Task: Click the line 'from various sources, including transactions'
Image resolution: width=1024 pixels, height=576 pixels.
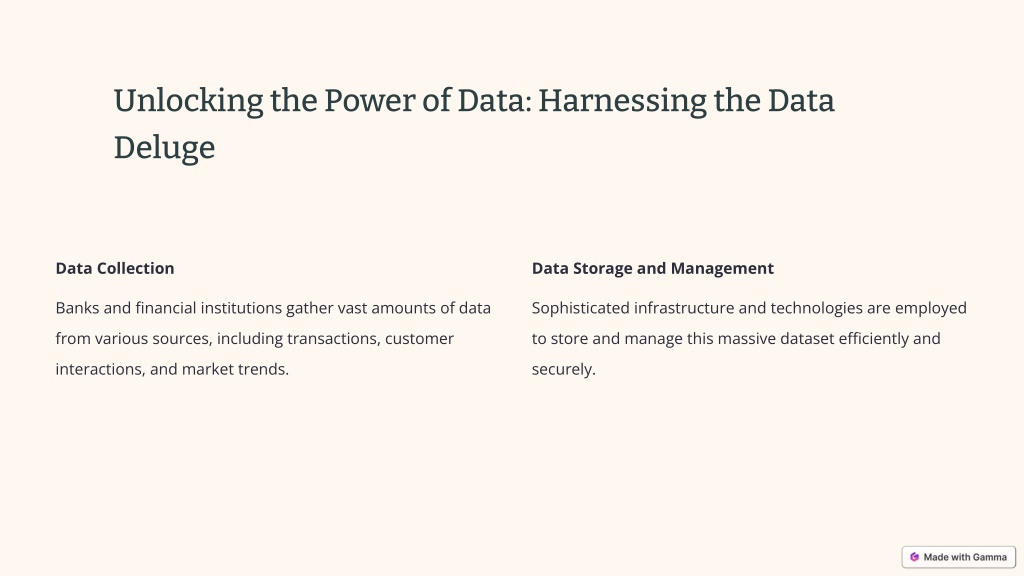Action: point(255,339)
